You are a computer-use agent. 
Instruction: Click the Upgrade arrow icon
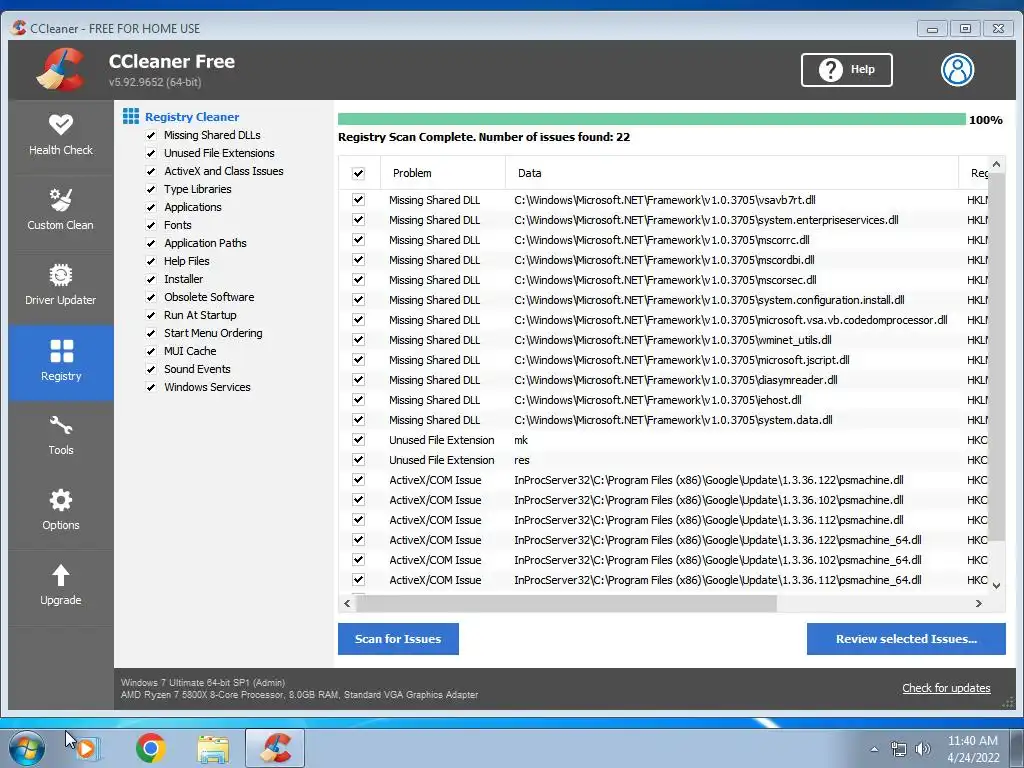click(61, 575)
